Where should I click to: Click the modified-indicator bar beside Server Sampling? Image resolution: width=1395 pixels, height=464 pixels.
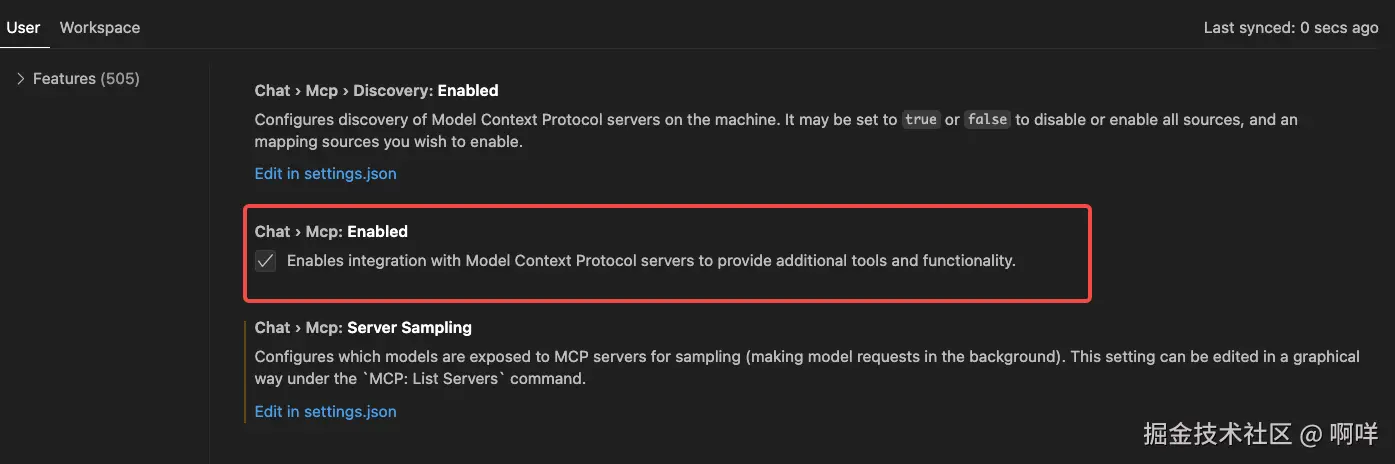[244, 370]
